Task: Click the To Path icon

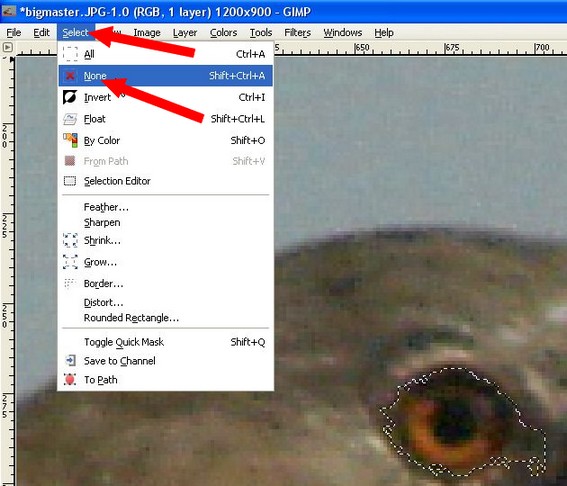Action: pos(70,380)
